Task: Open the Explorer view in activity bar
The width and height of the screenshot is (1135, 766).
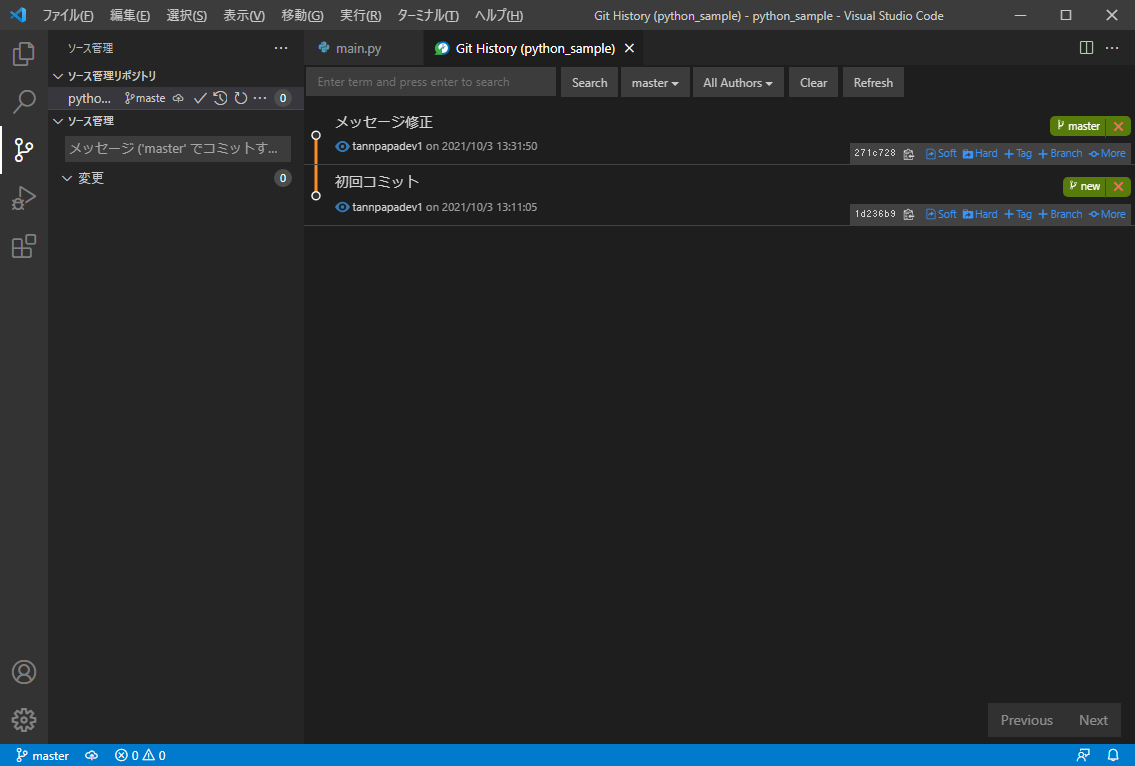Action: [24, 53]
